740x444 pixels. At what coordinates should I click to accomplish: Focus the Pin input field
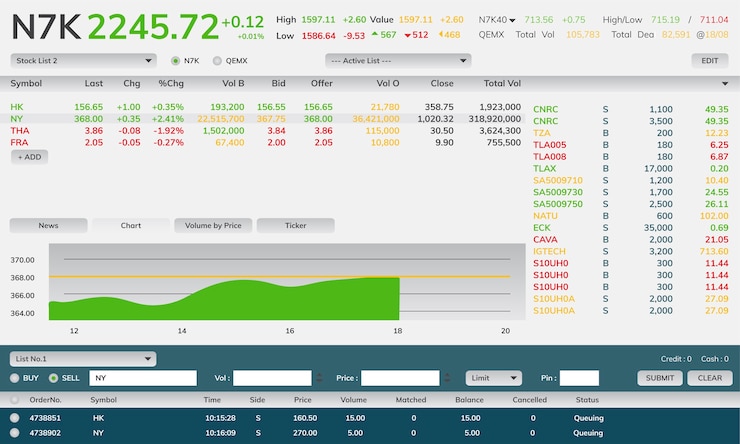(579, 378)
